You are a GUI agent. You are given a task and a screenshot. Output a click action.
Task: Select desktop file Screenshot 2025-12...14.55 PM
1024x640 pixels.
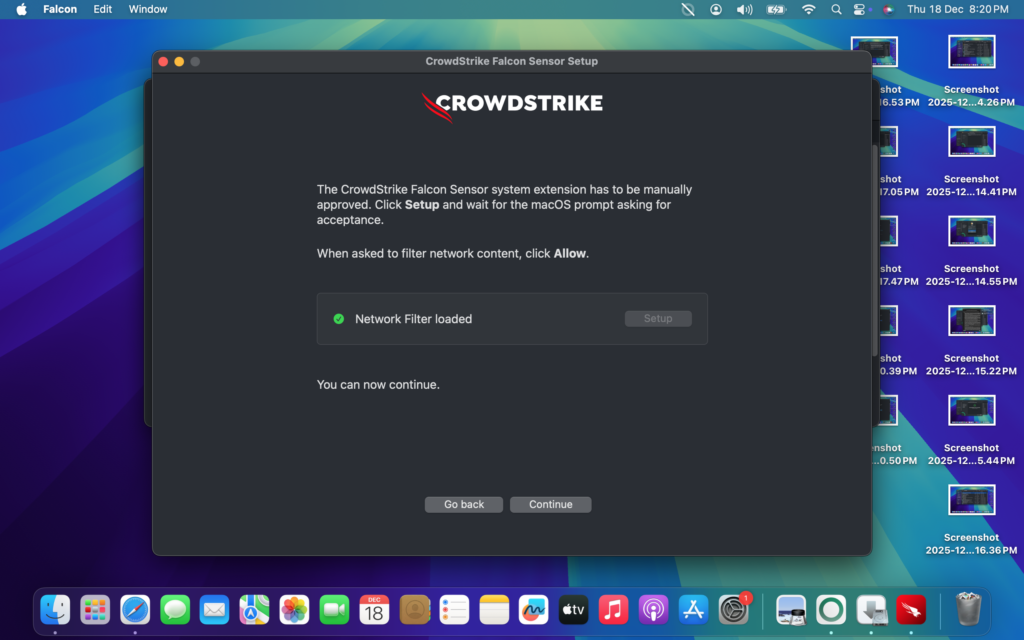pos(971,251)
